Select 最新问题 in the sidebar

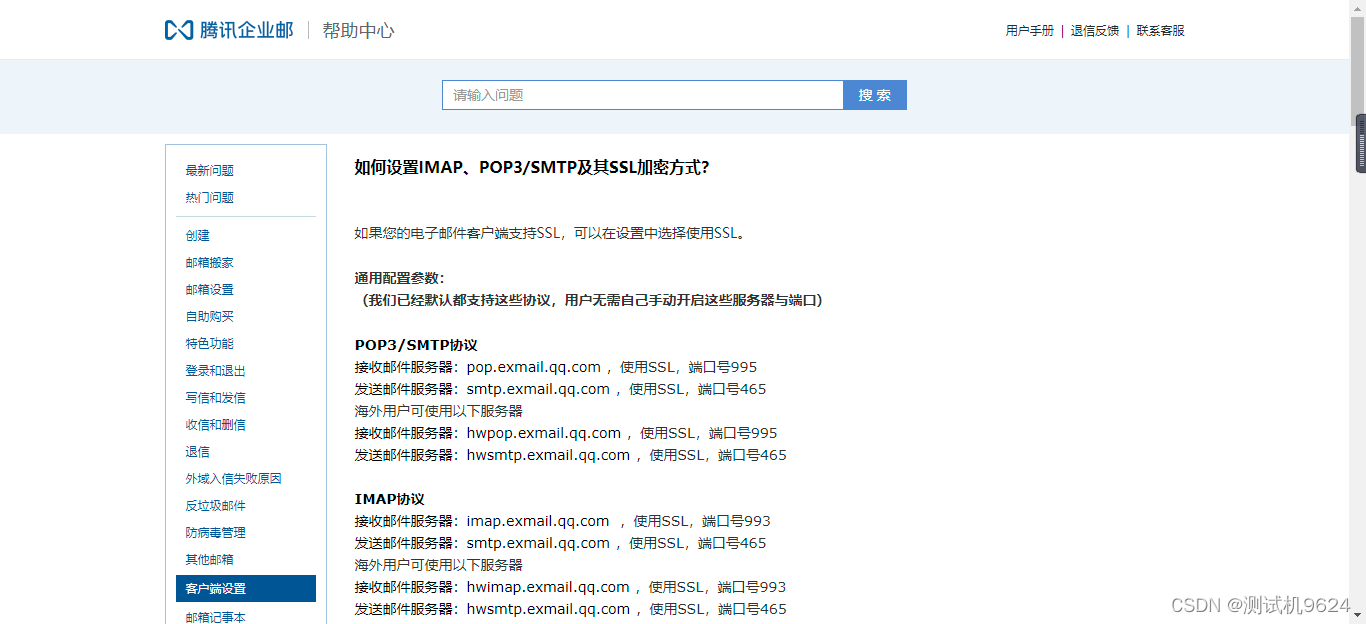pos(210,171)
